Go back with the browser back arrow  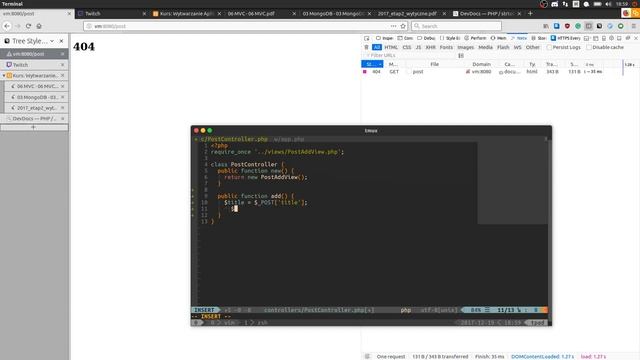[x=7, y=26]
